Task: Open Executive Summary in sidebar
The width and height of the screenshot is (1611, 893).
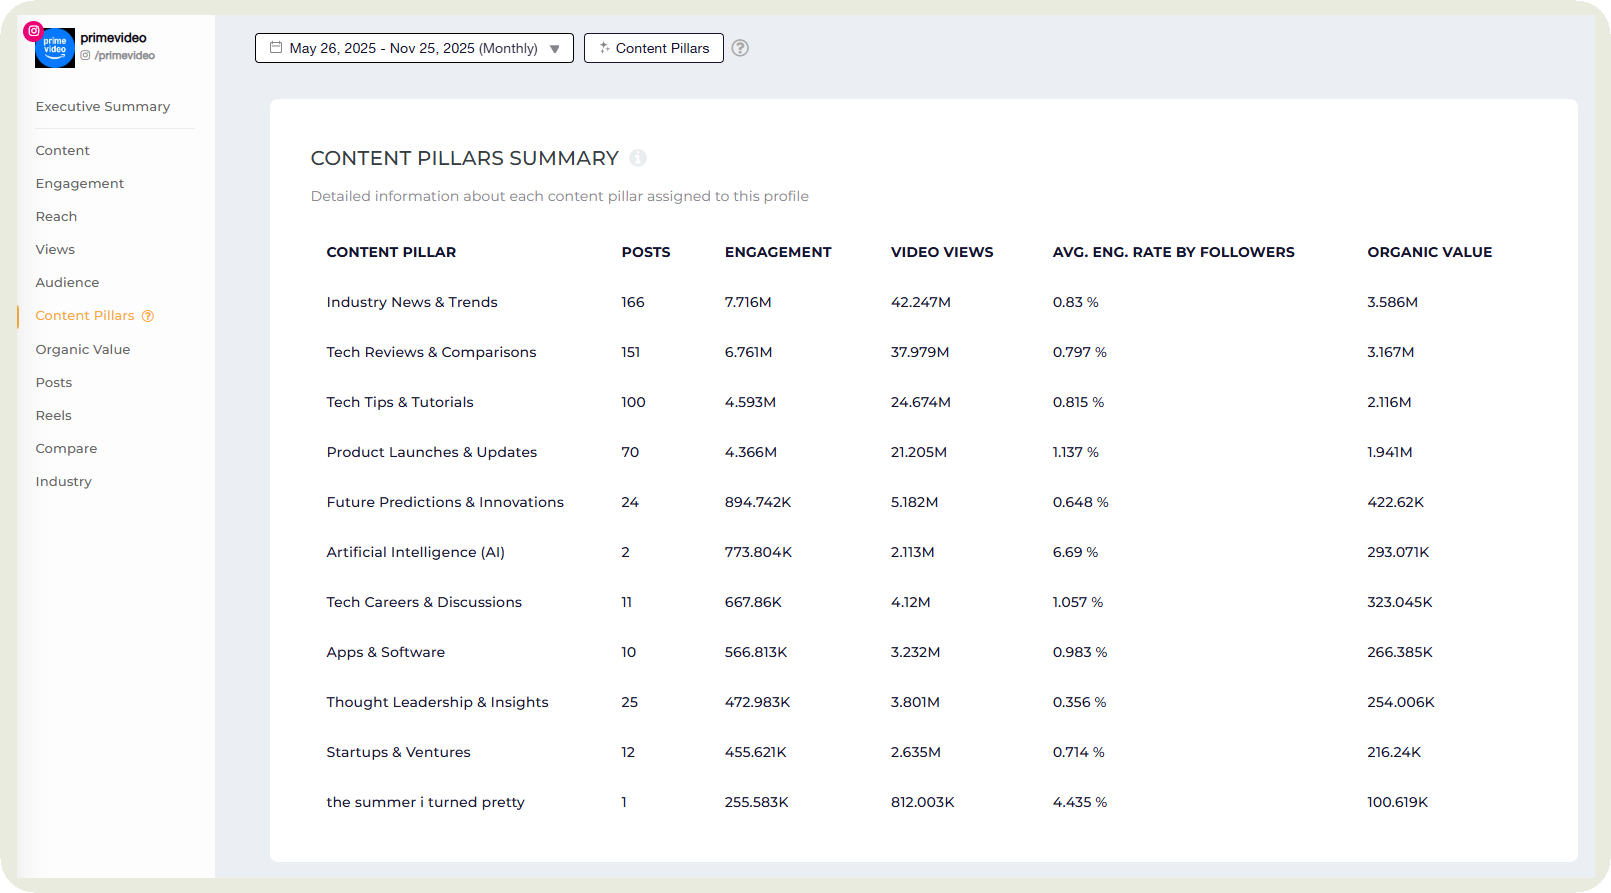Action: click(x=103, y=106)
